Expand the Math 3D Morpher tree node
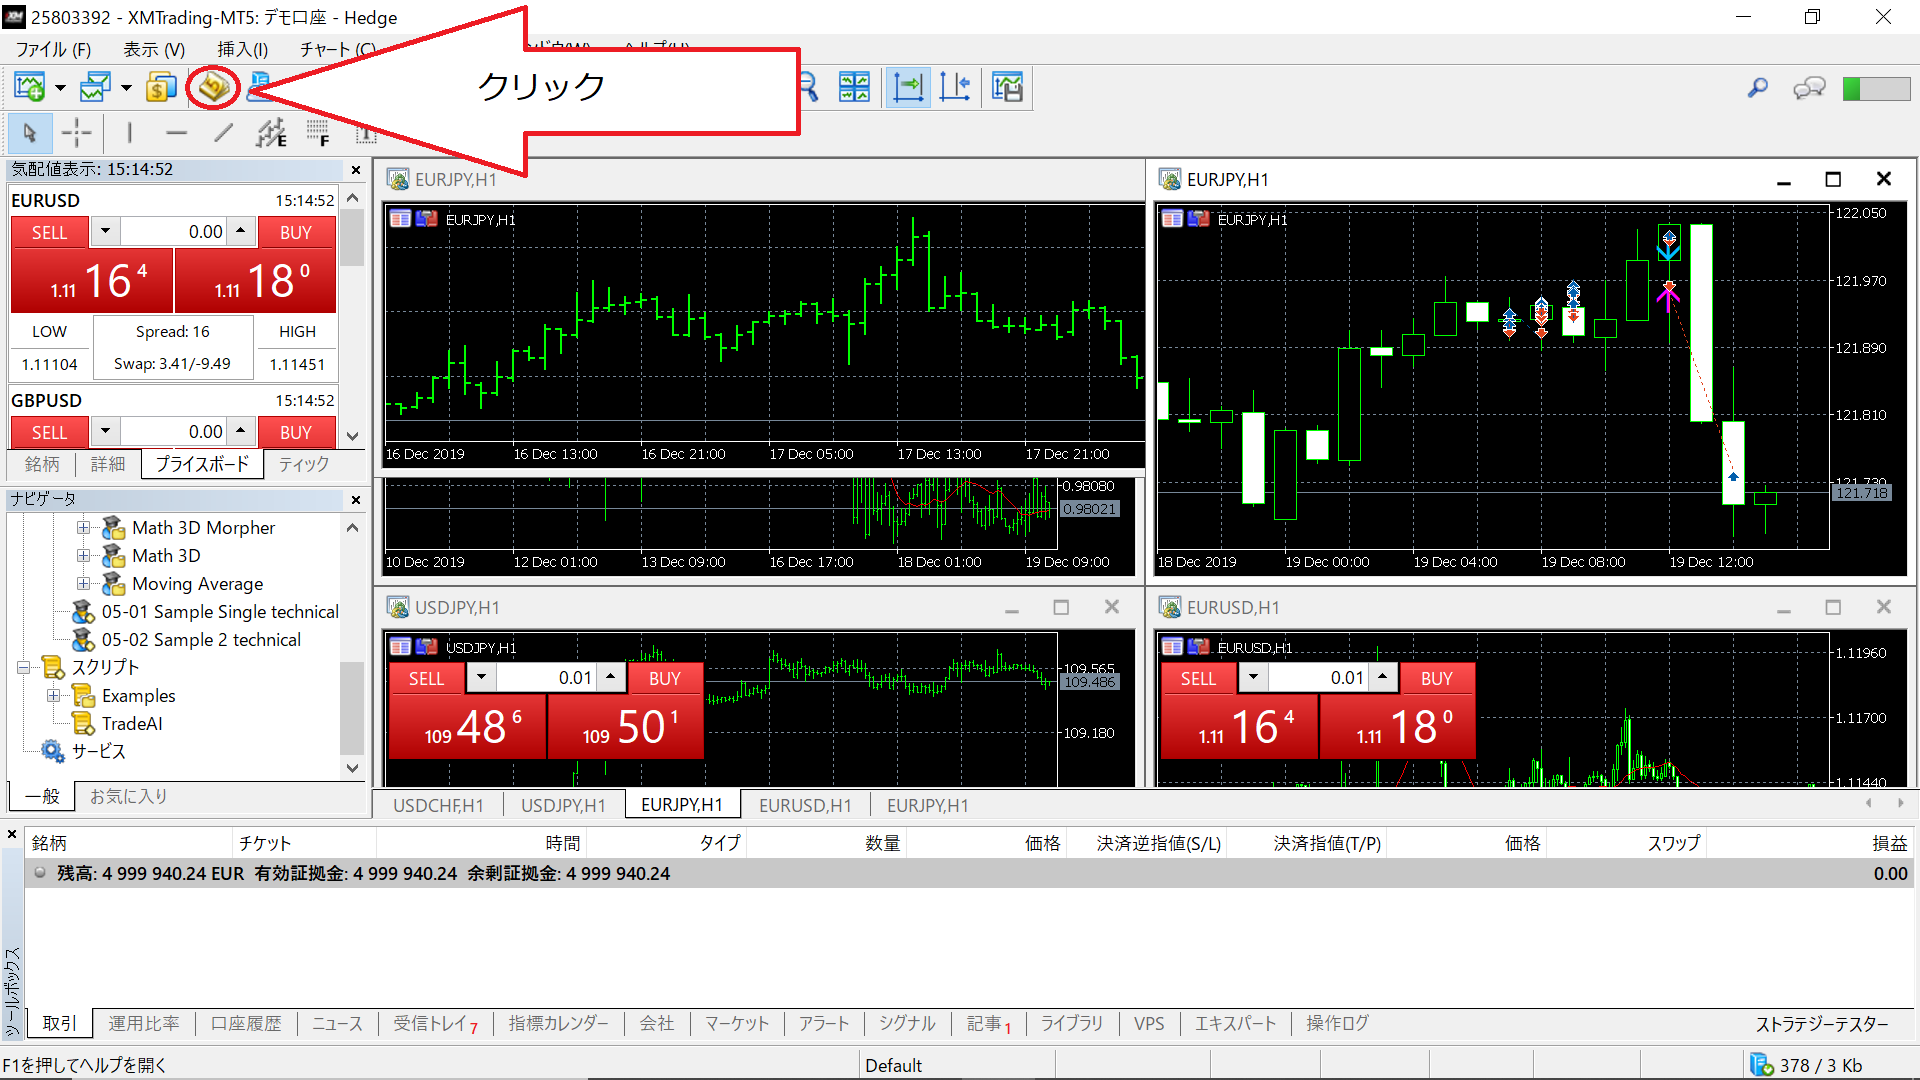Image resolution: width=1920 pixels, height=1080 pixels. tap(84, 528)
